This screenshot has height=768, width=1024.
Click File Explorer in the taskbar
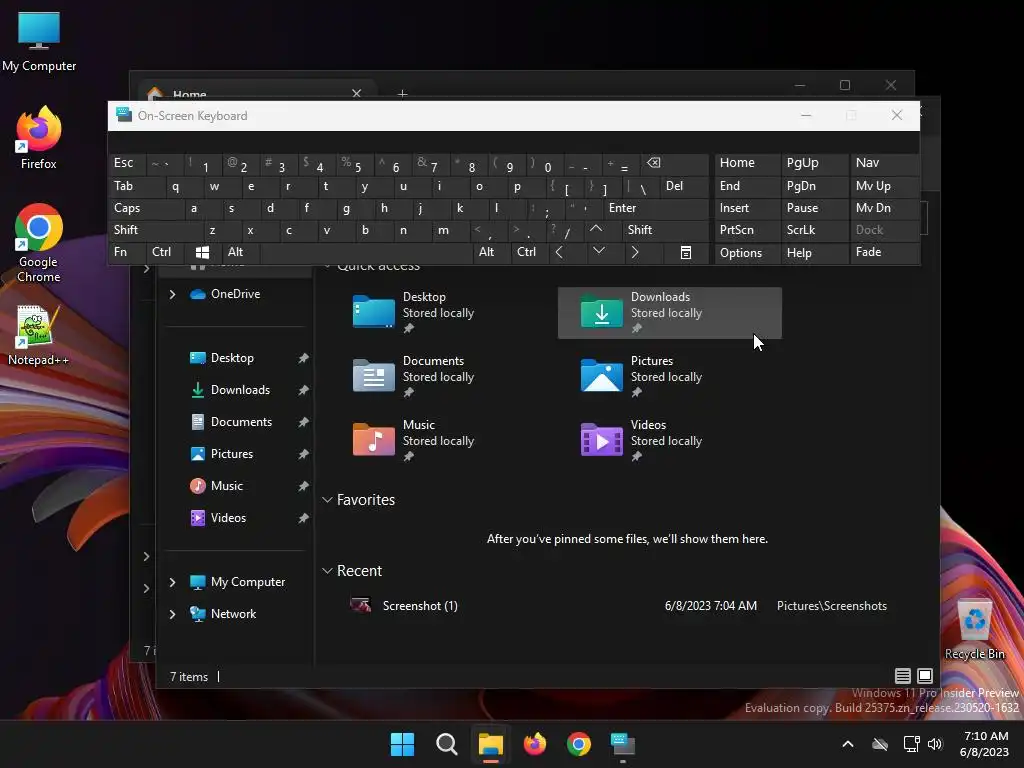(x=490, y=744)
